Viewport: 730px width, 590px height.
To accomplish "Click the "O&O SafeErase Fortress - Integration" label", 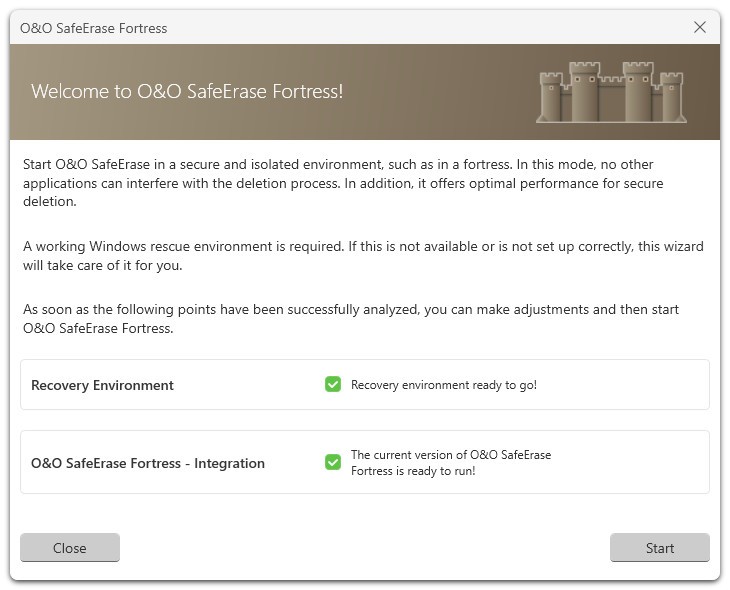I will coord(148,463).
